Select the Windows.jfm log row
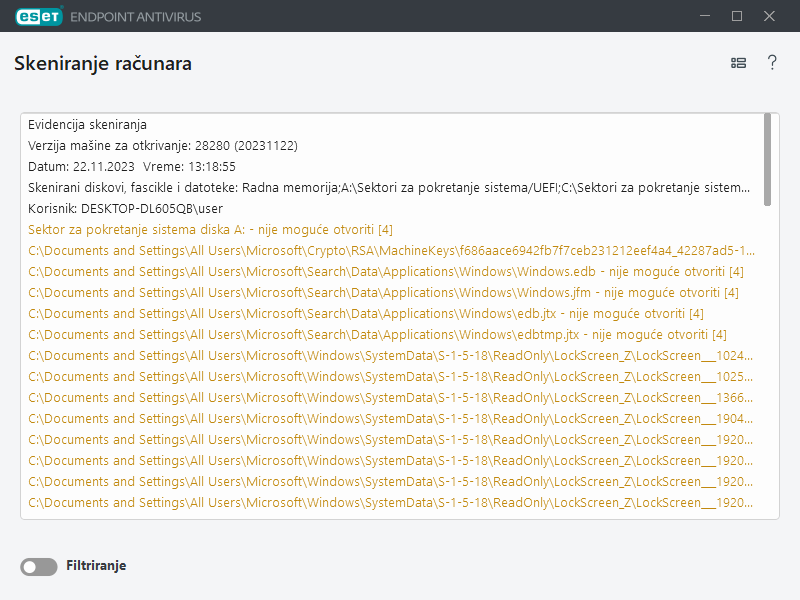Screen dimensions: 800x600 coord(383,292)
